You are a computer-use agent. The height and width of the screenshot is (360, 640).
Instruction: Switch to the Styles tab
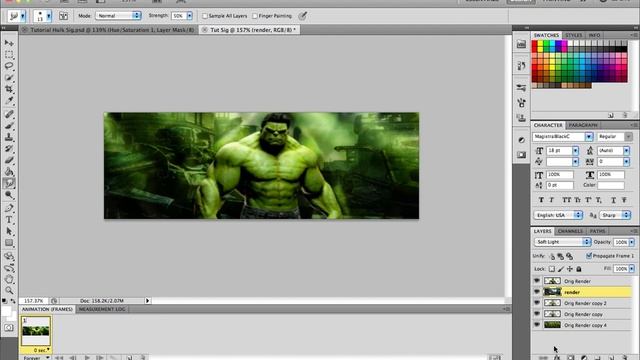tap(573, 35)
